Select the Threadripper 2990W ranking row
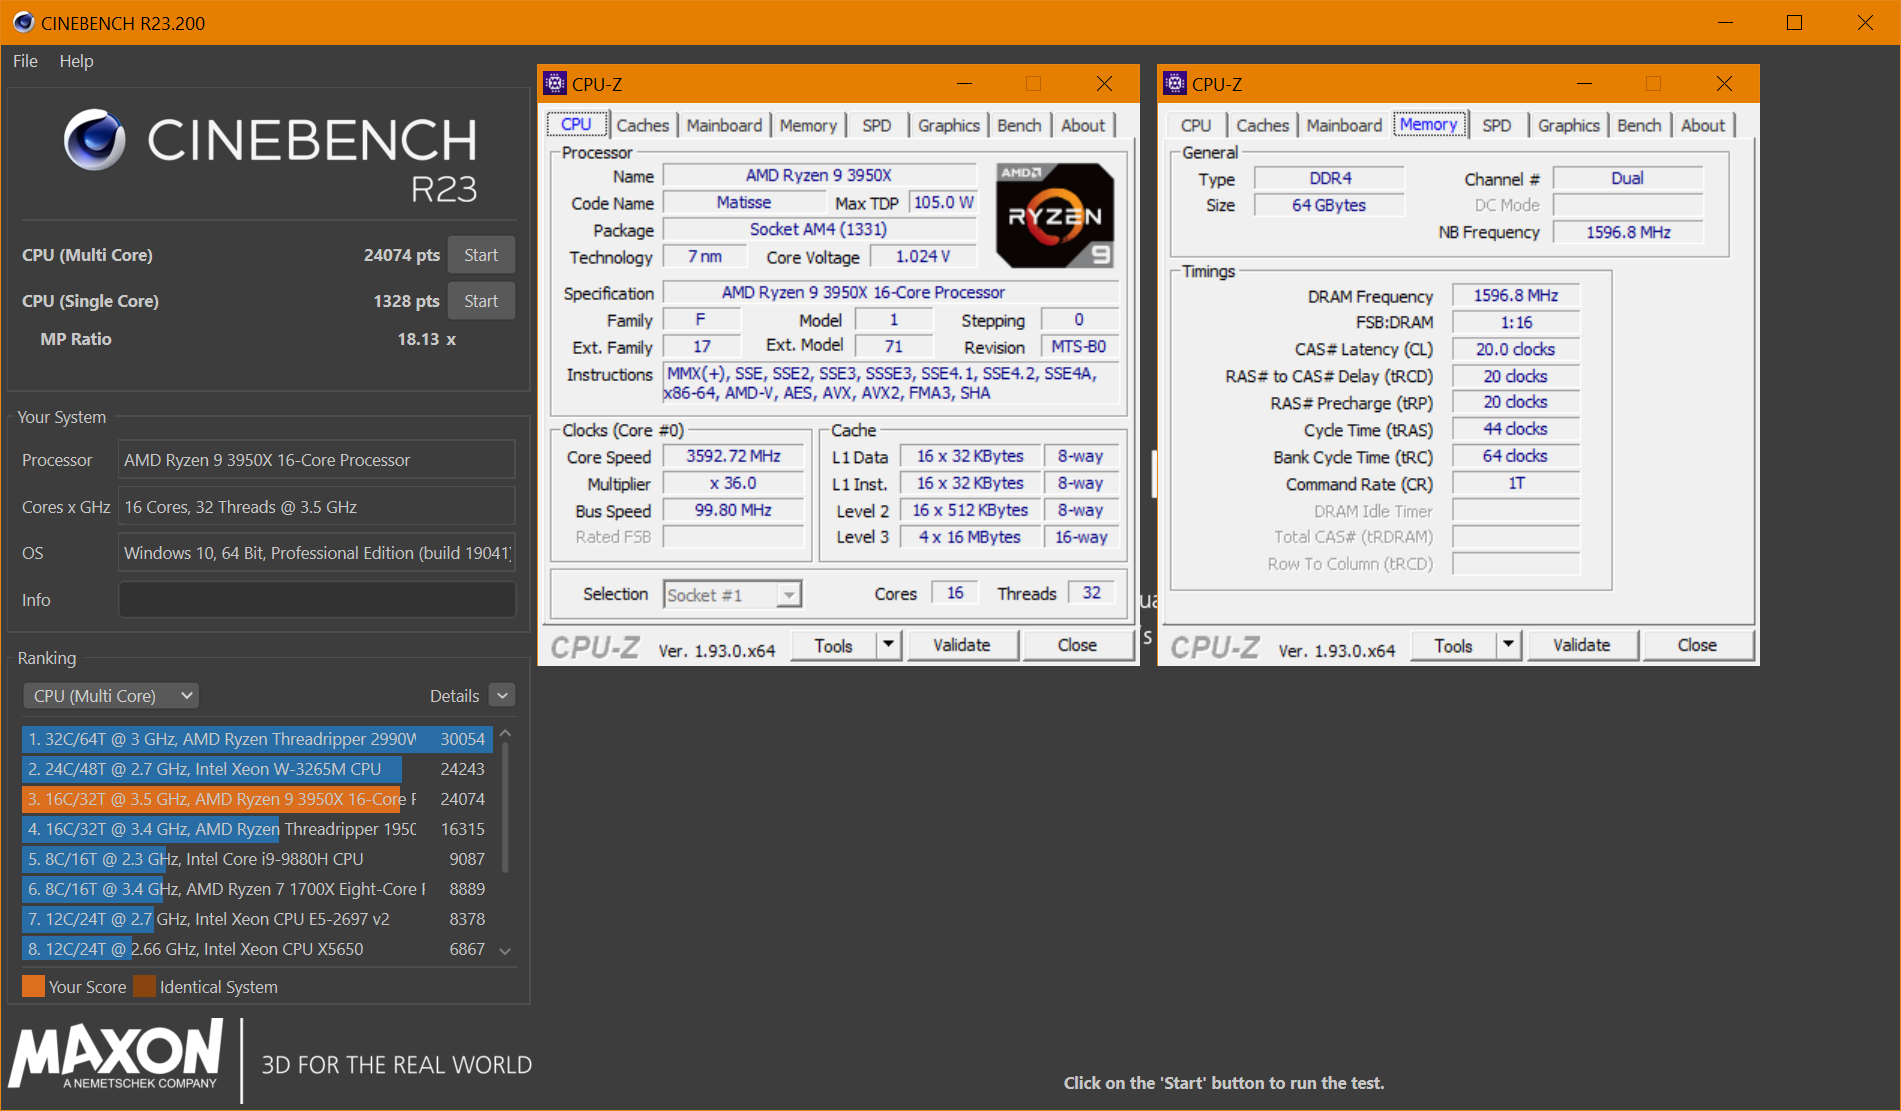This screenshot has height=1111, width=1901. click(256, 739)
